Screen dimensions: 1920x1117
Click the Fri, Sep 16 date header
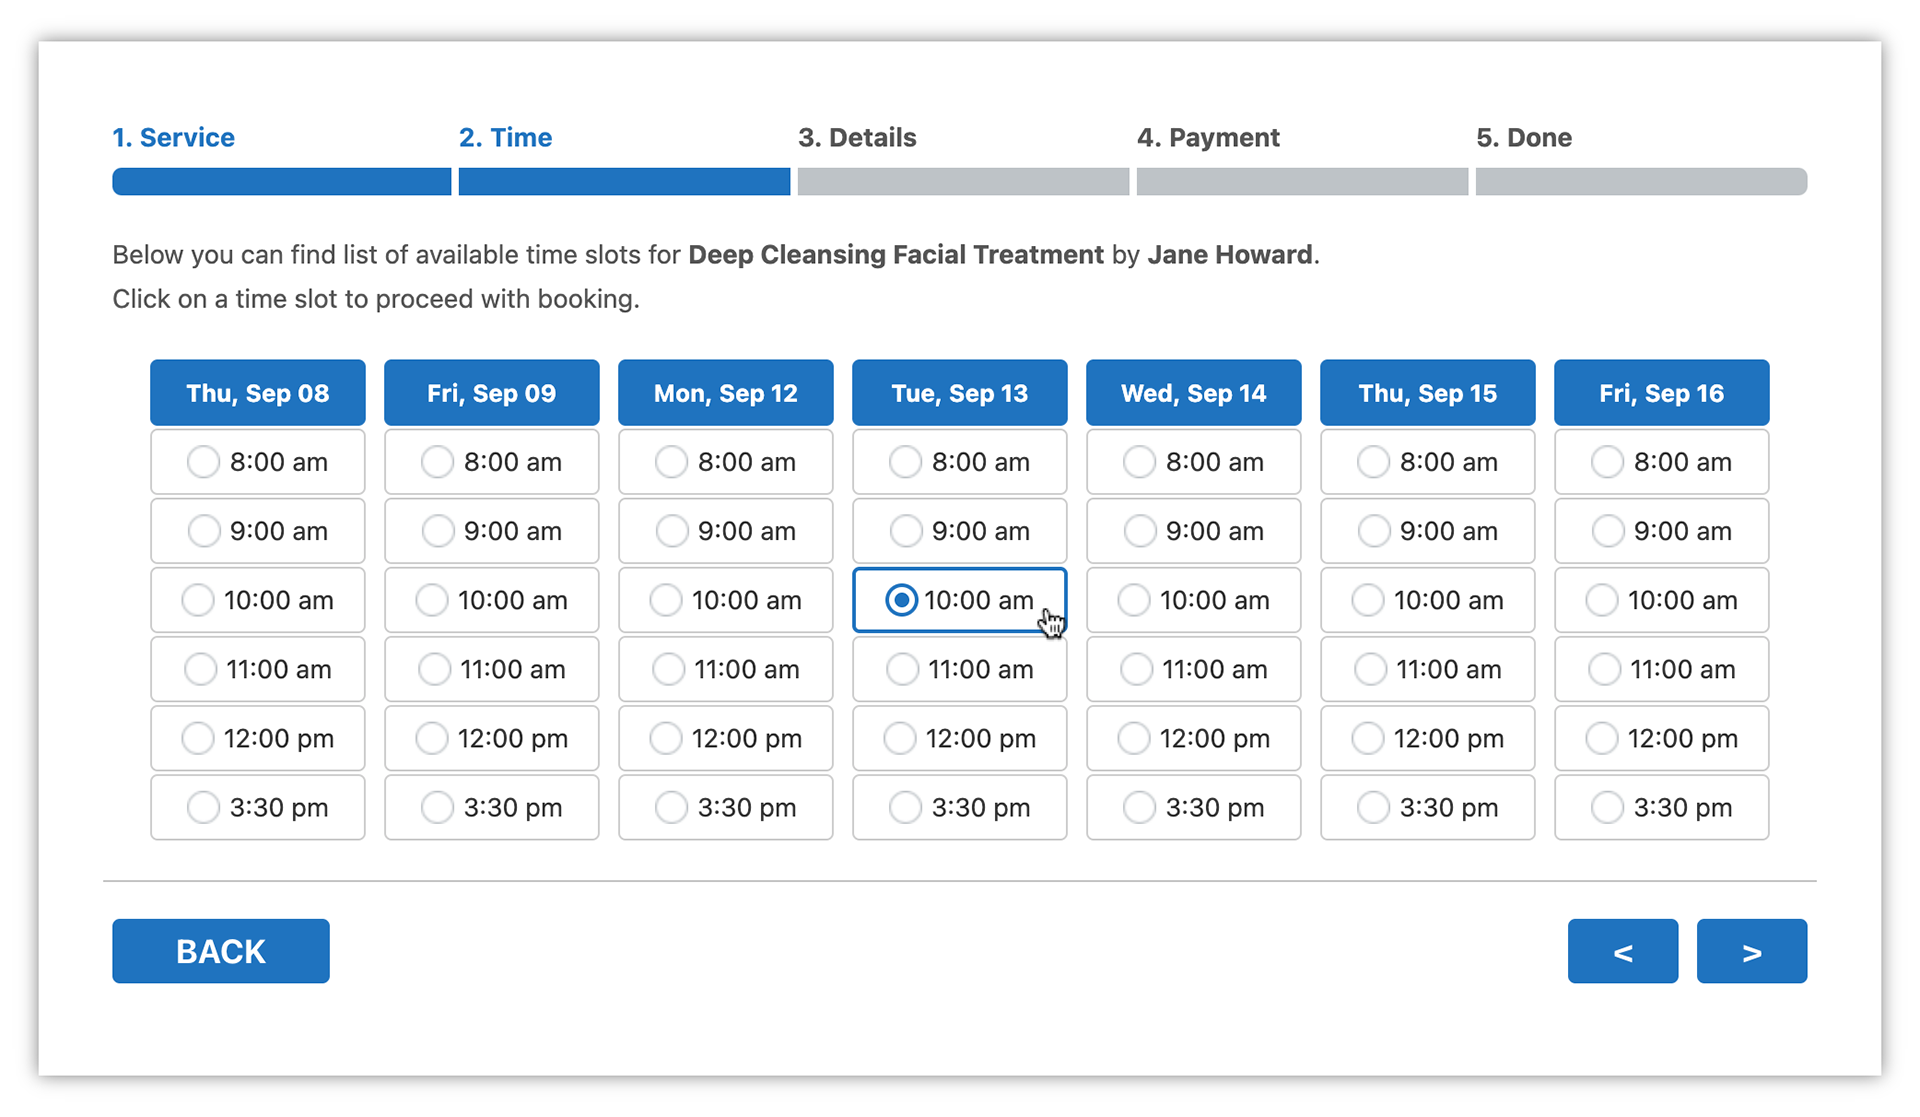[1662, 393]
